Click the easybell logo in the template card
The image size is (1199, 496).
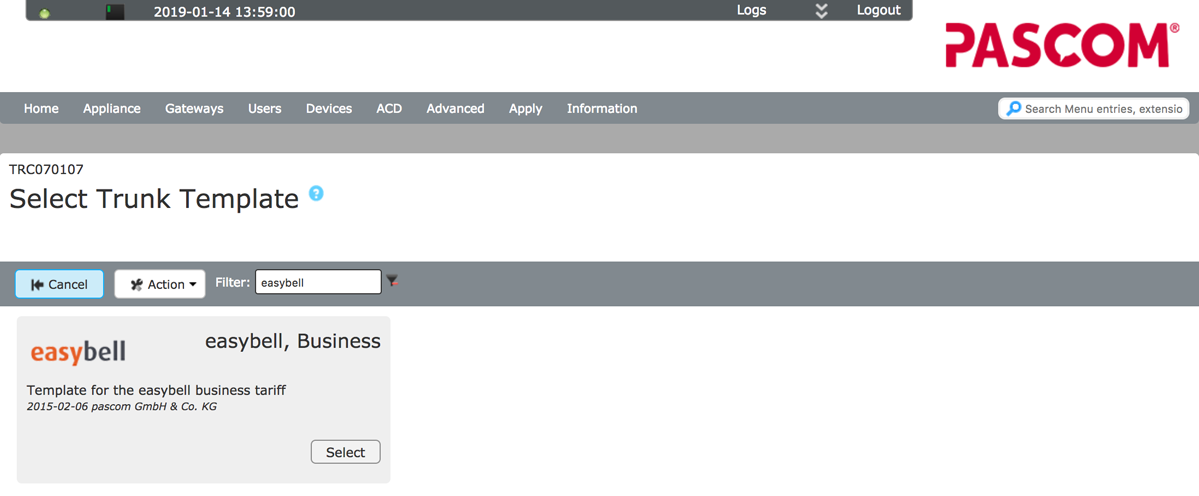point(78,352)
